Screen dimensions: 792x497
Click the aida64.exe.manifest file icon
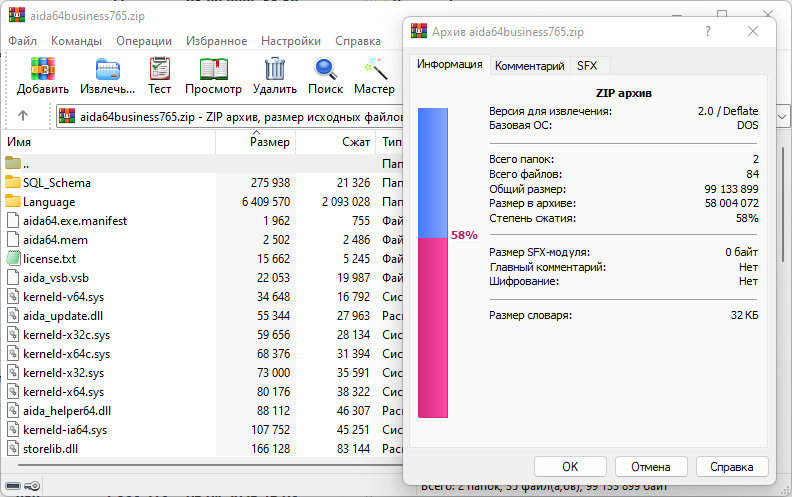click(13, 220)
